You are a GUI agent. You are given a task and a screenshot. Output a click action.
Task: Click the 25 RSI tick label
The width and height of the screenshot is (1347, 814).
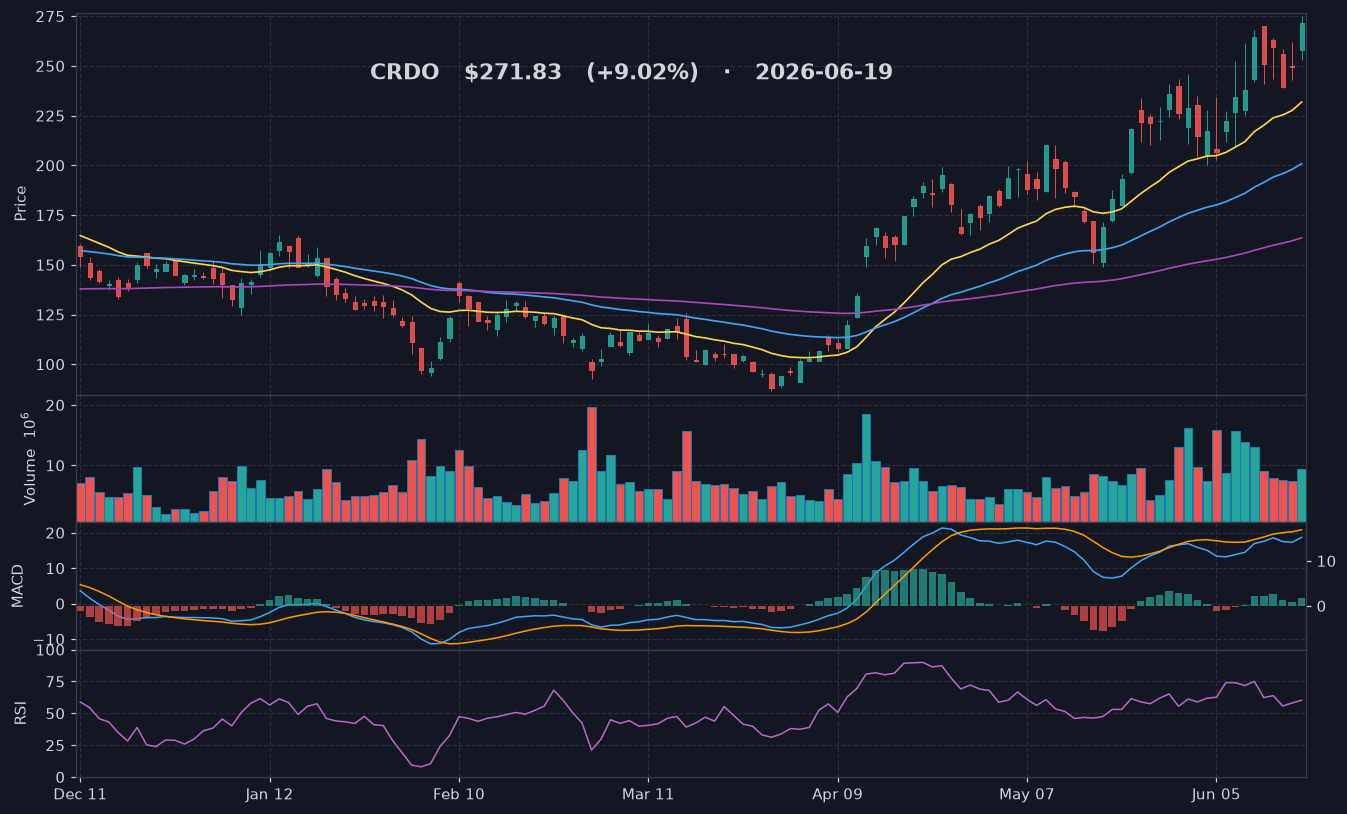coord(57,746)
